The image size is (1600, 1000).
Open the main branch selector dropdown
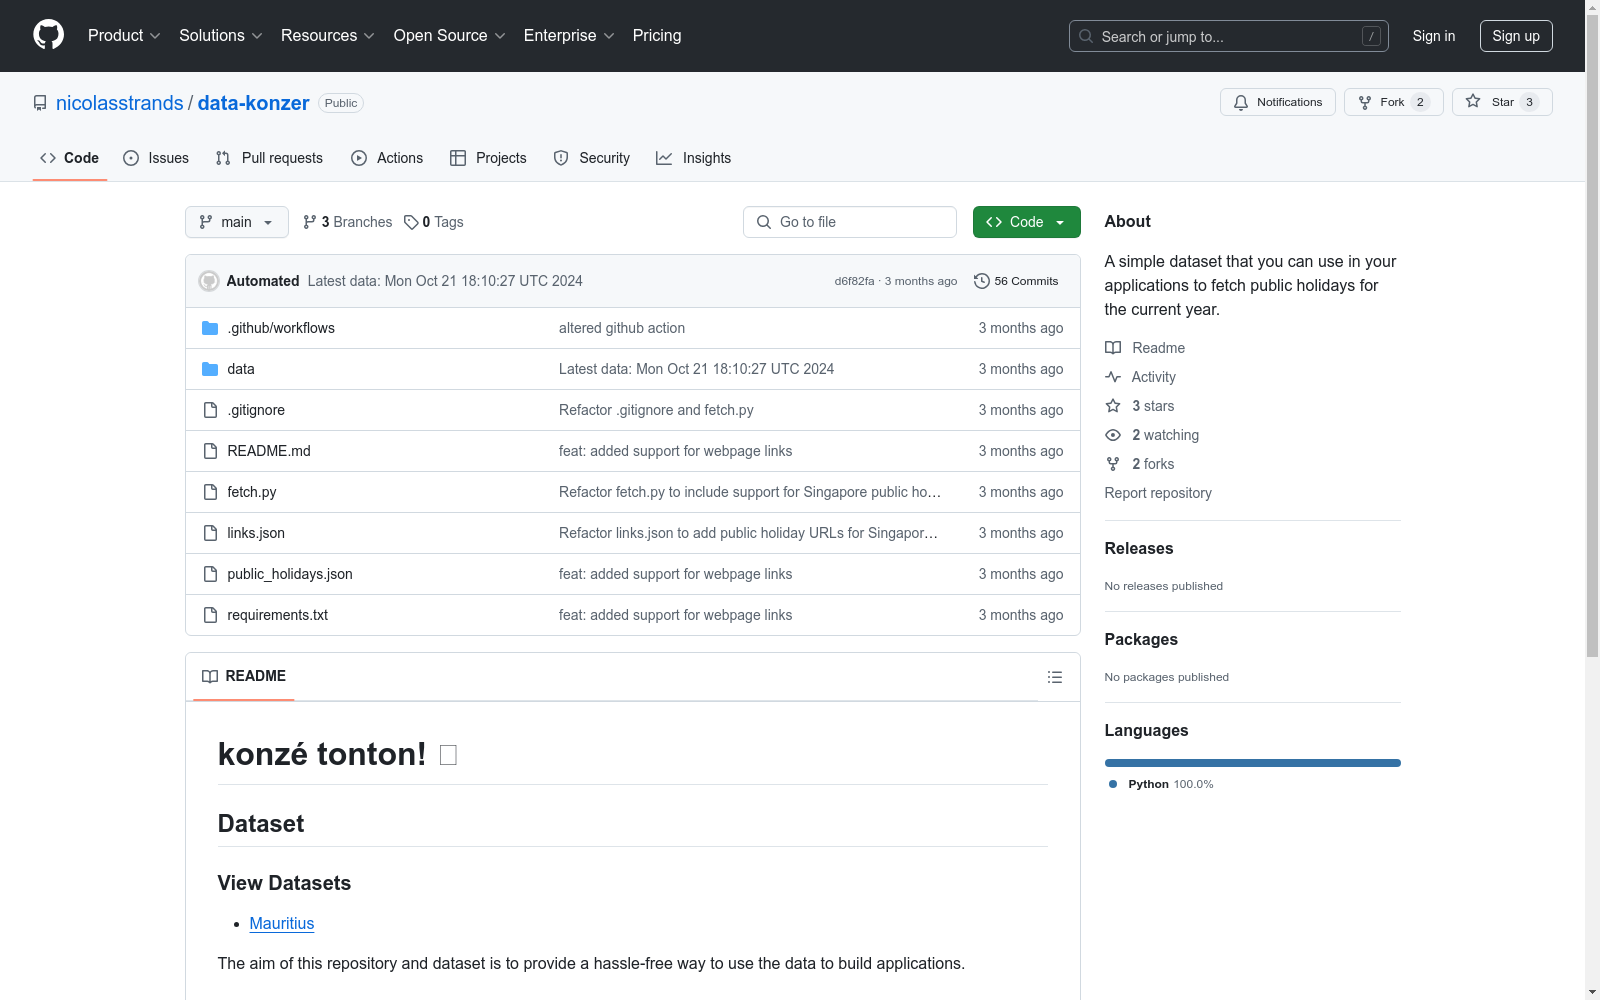[237, 222]
